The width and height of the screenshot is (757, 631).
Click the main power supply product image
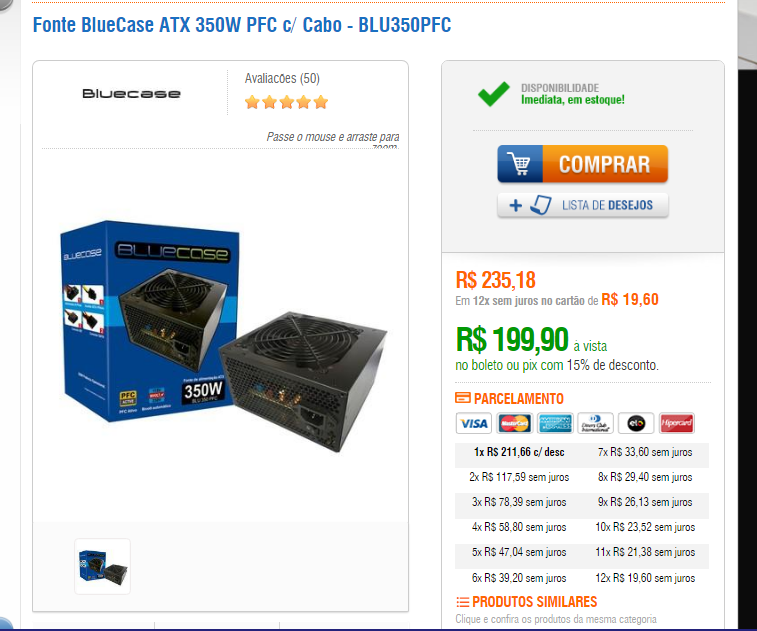pos(223,337)
